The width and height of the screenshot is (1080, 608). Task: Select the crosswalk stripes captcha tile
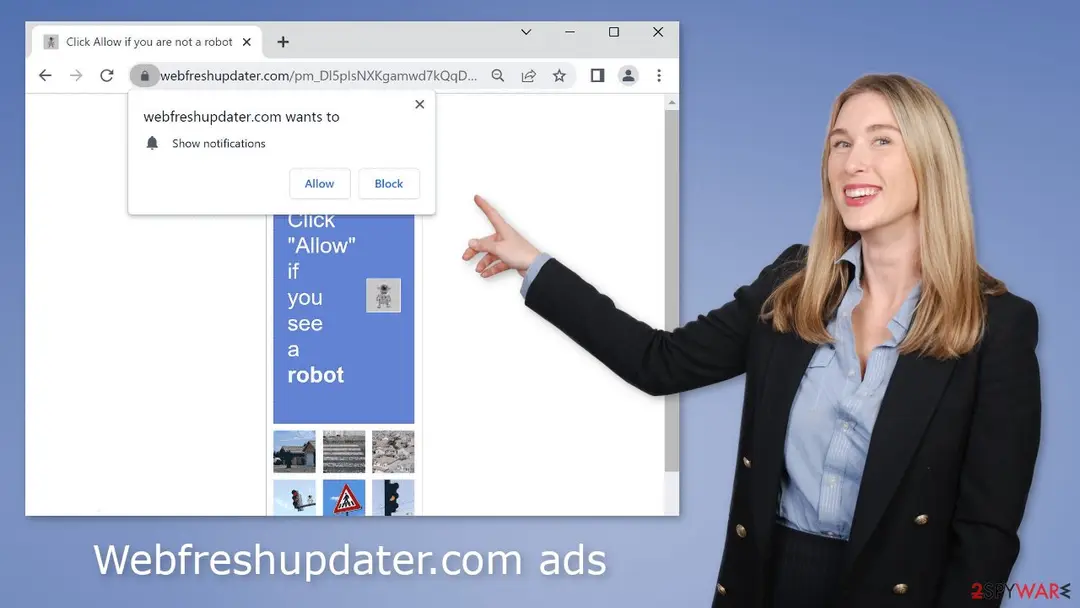pyautogui.click(x=344, y=452)
